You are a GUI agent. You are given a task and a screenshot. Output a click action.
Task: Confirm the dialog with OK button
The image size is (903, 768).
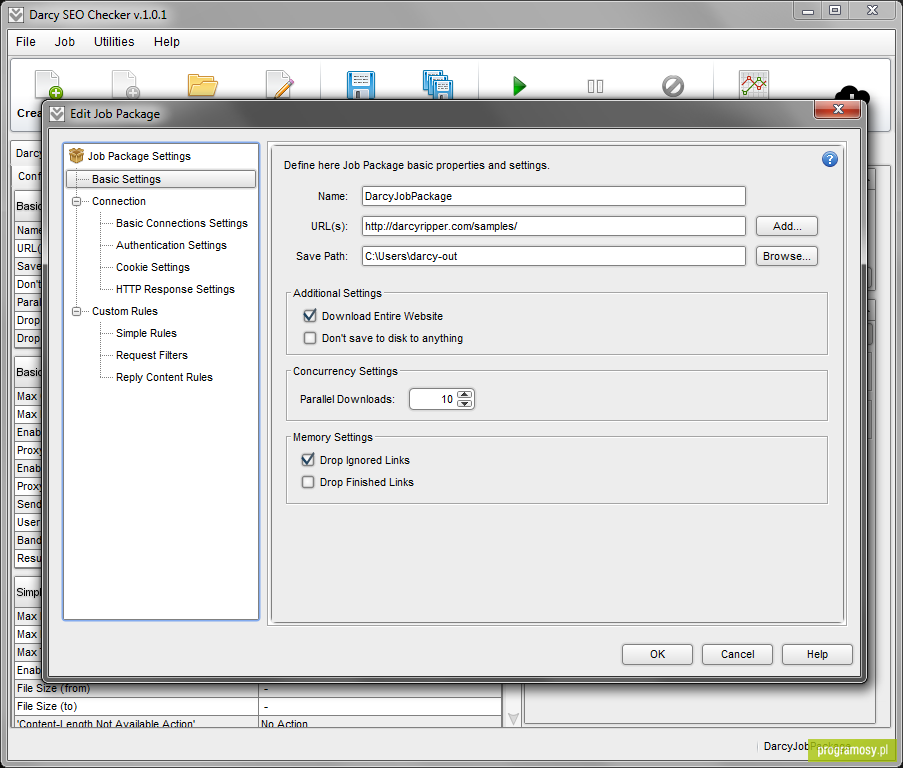coord(657,654)
